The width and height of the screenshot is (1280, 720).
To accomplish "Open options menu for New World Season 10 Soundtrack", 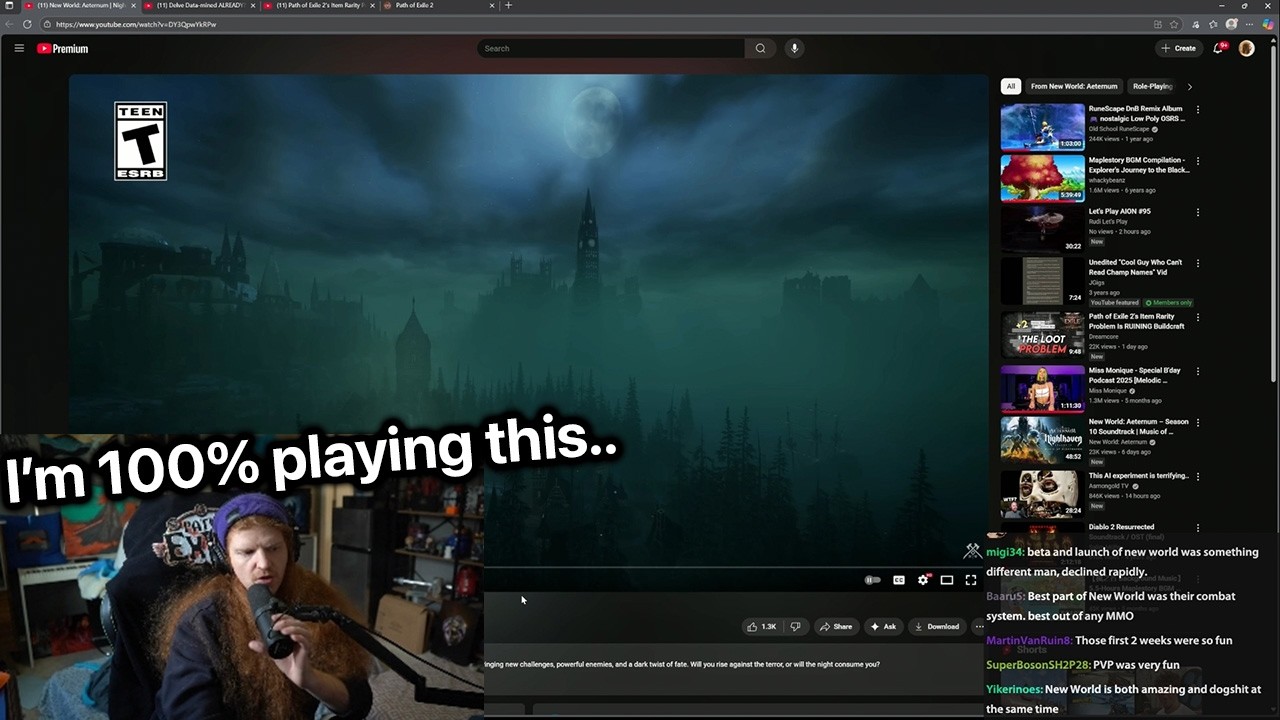I will click(1198, 422).
